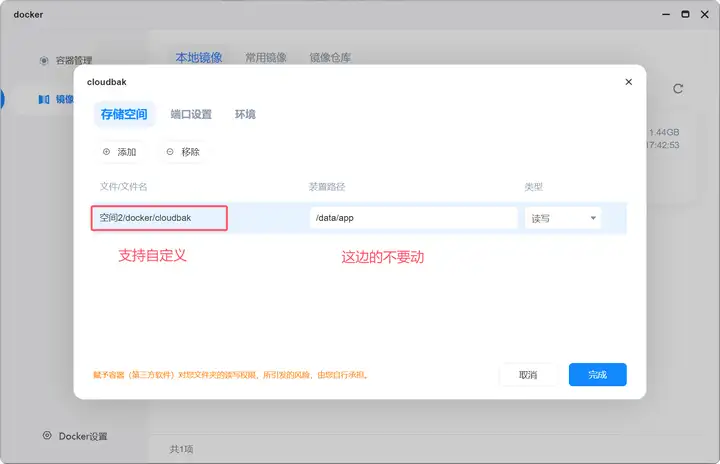Minimize the docker window
Viewport: 720px width, 464px height.
click(666, 15)
